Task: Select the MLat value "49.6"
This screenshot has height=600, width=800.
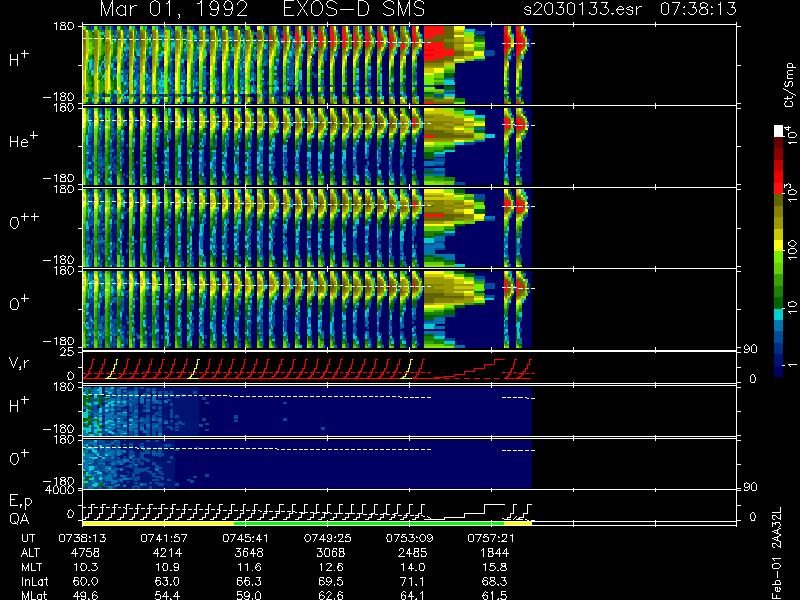Action: pyautogui.click(x=85, y=595)
